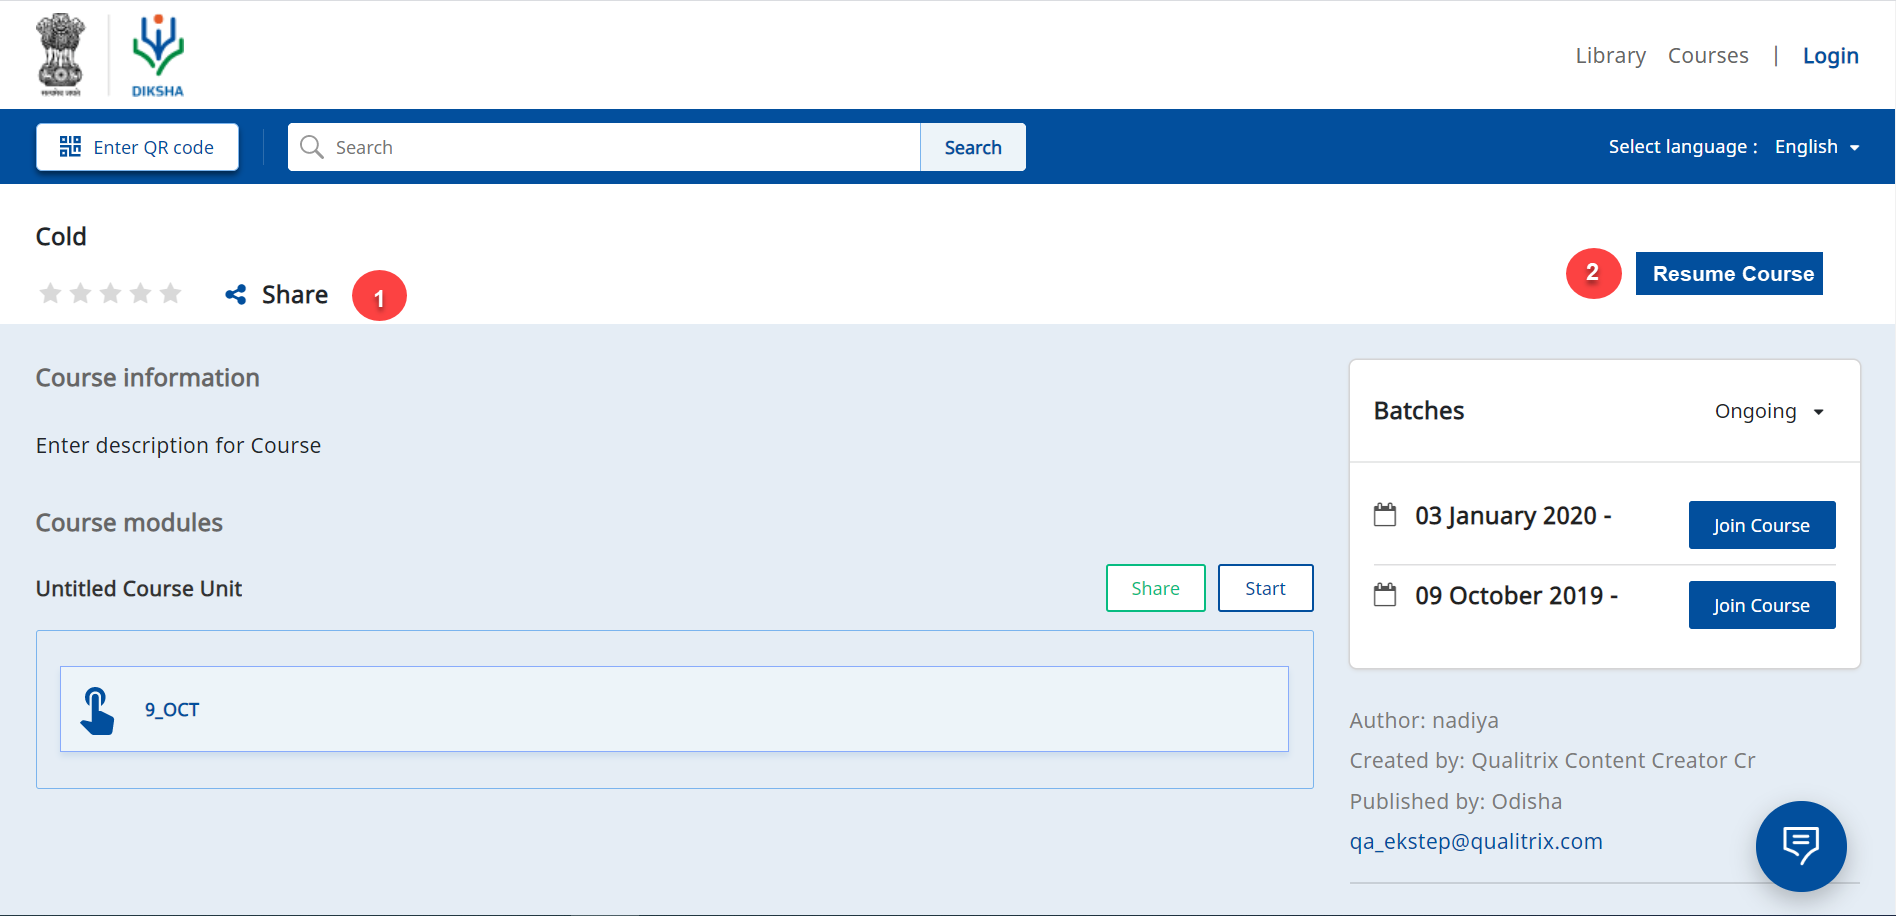Click the DIKSHA logo
The height and width of the screenshot is (916, 1896).
coord(158,55)
